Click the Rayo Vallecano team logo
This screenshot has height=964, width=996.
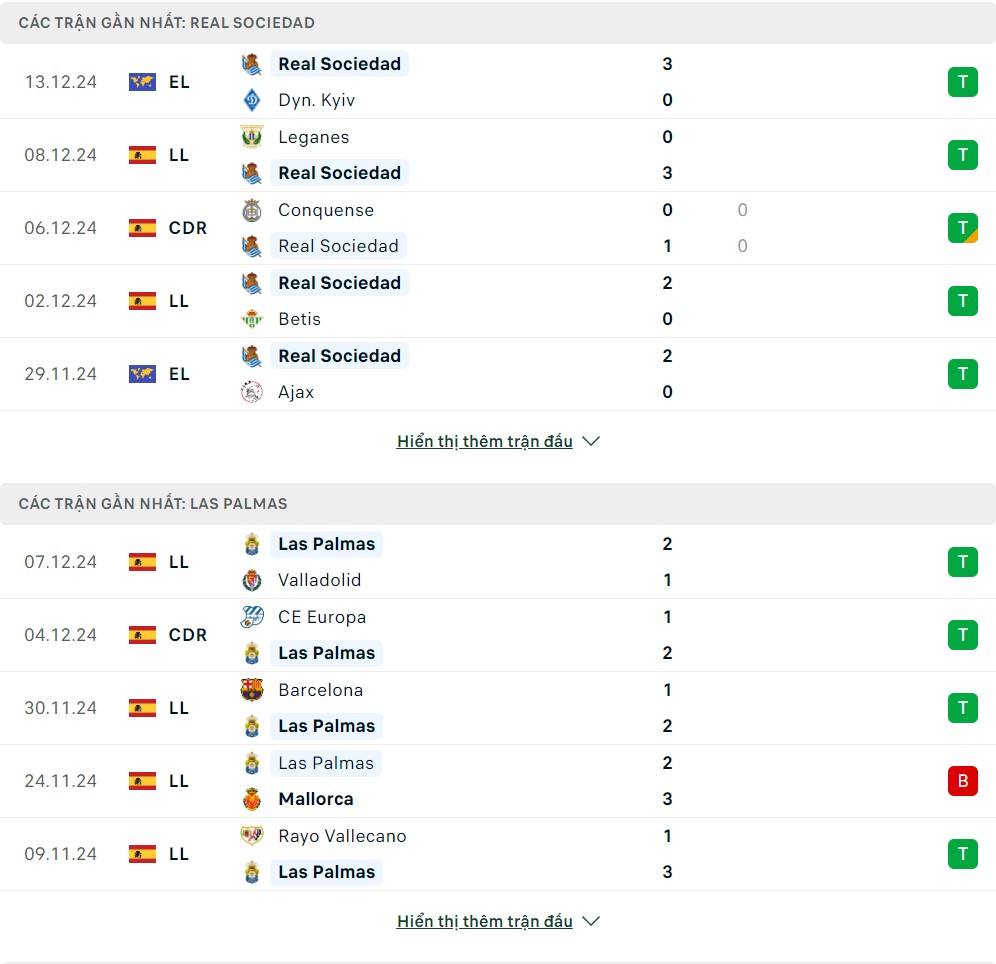coord(251,836)
